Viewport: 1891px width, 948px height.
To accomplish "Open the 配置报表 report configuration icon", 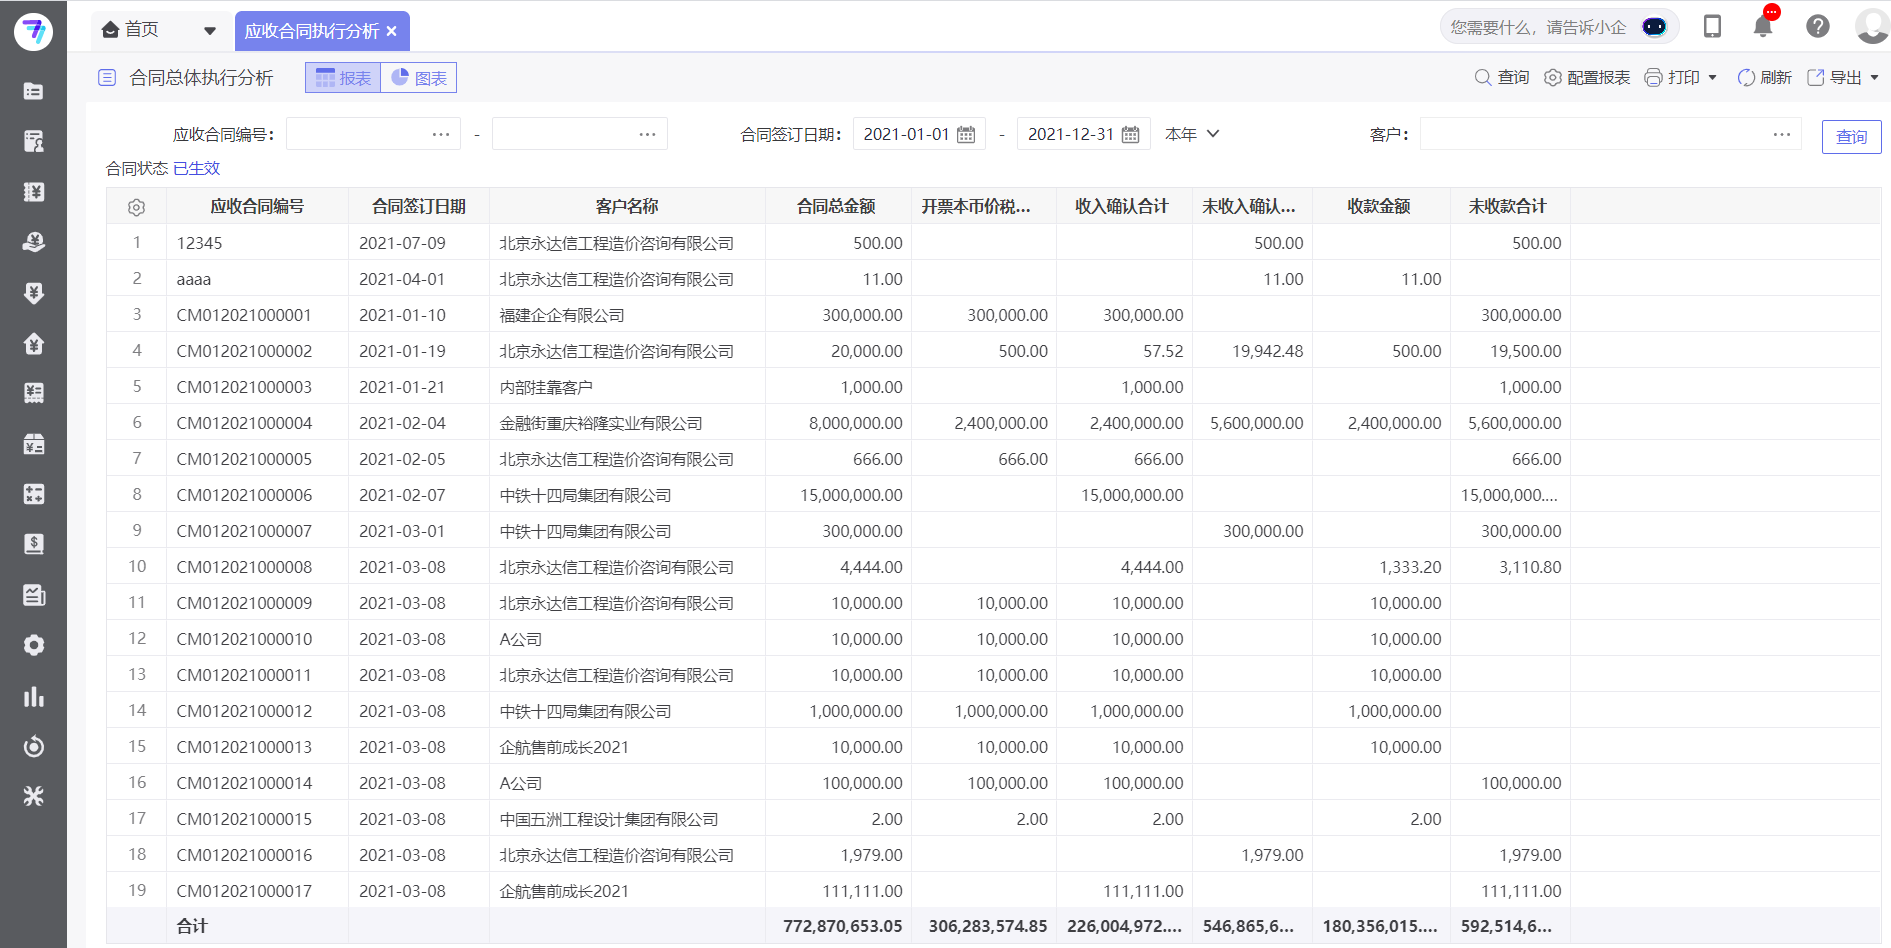I will pyautogui.click(x=1552, y=77).
